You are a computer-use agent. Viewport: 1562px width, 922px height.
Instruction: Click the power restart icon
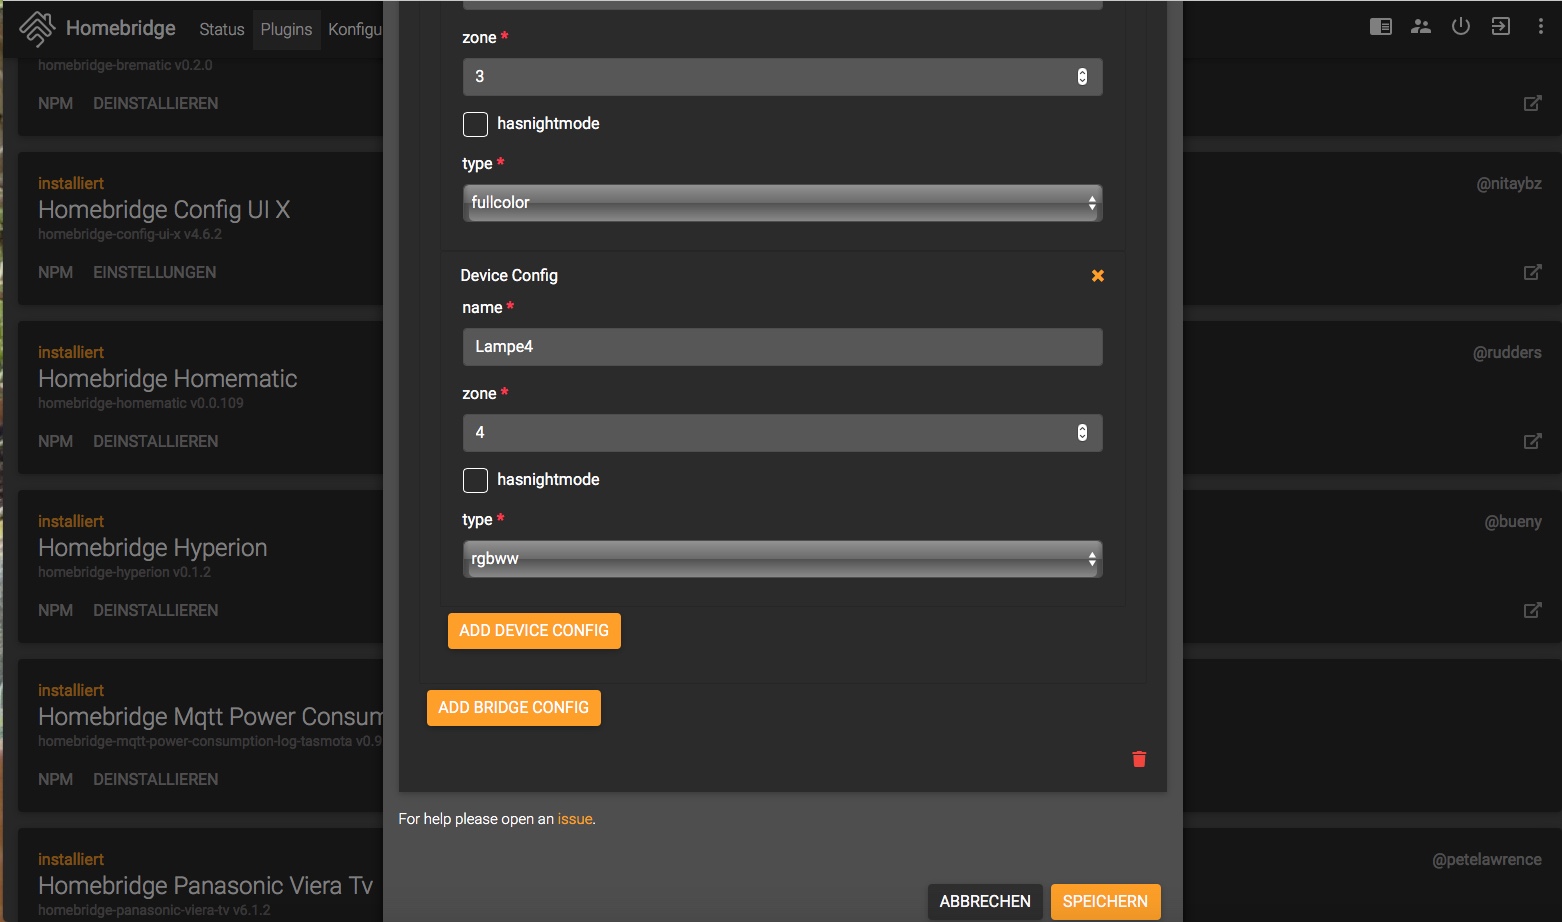pyautogui.click(x=1460, y=27)
